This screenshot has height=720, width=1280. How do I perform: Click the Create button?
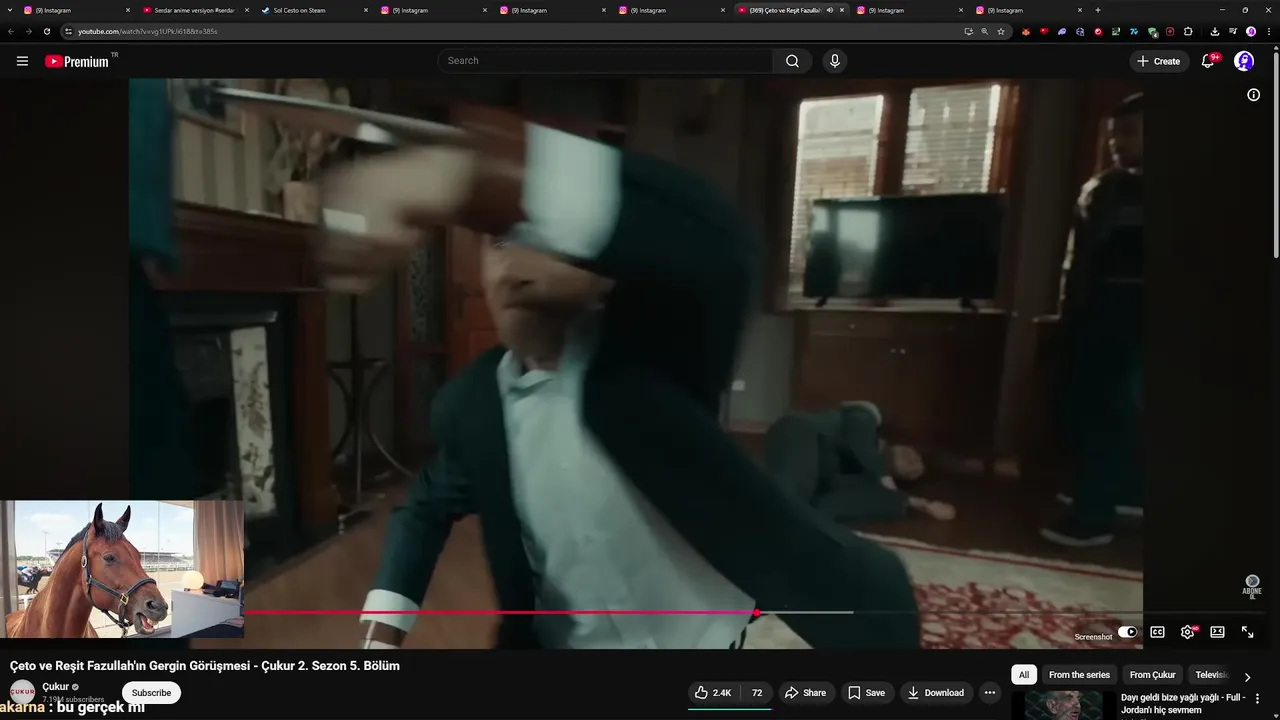tap(1158, 61)
